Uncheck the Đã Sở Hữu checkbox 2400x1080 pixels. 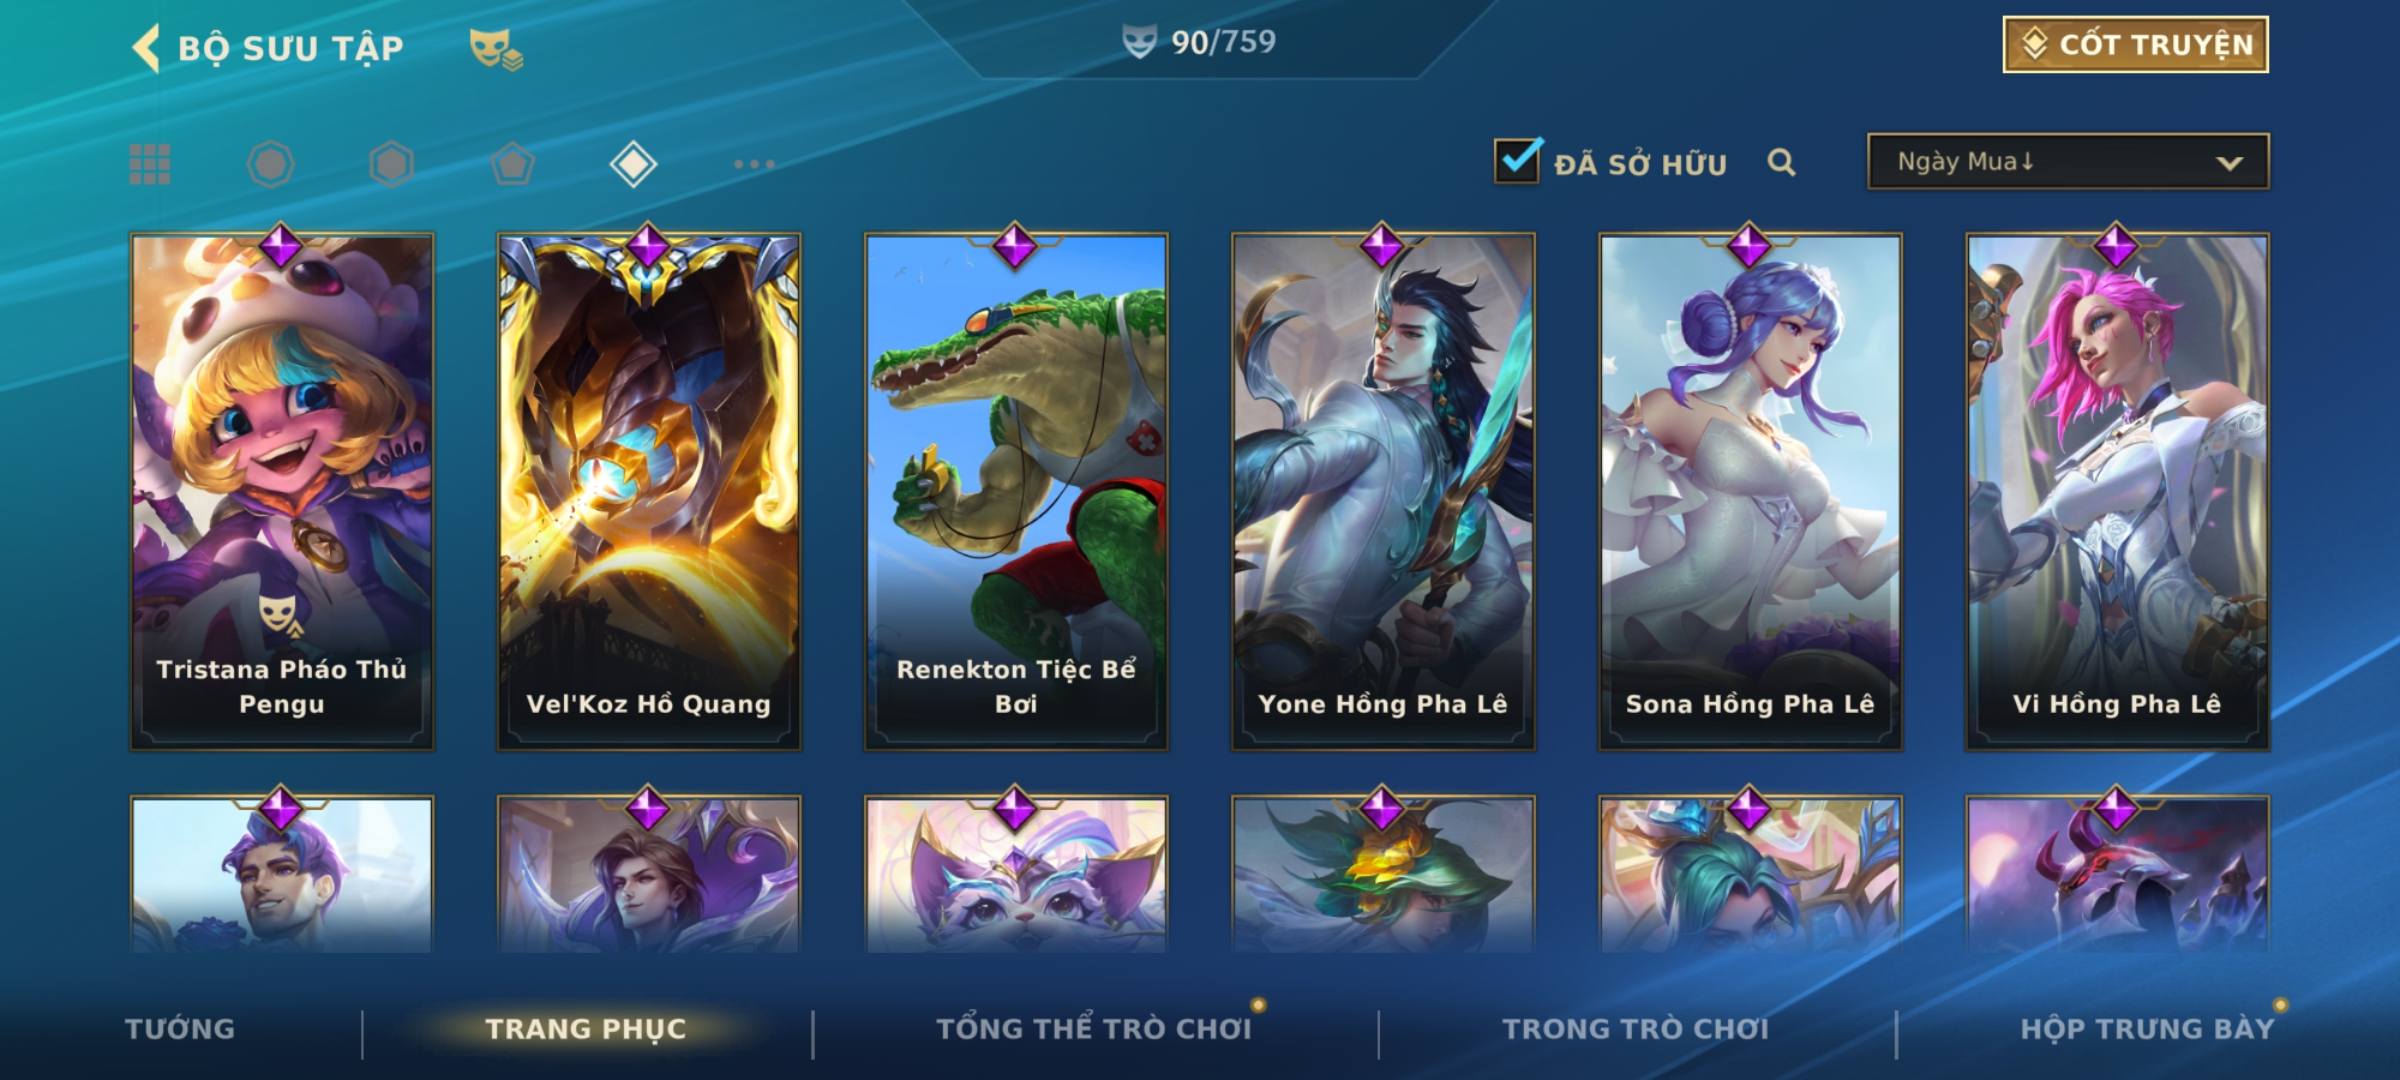(1517, 160)
